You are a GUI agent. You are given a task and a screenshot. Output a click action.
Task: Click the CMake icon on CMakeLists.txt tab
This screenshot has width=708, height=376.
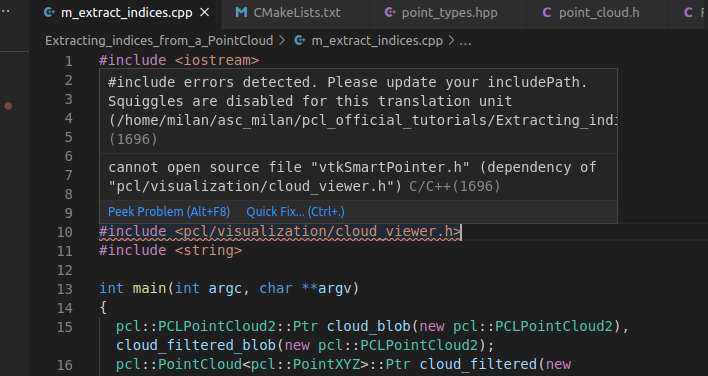coord(242,13)
